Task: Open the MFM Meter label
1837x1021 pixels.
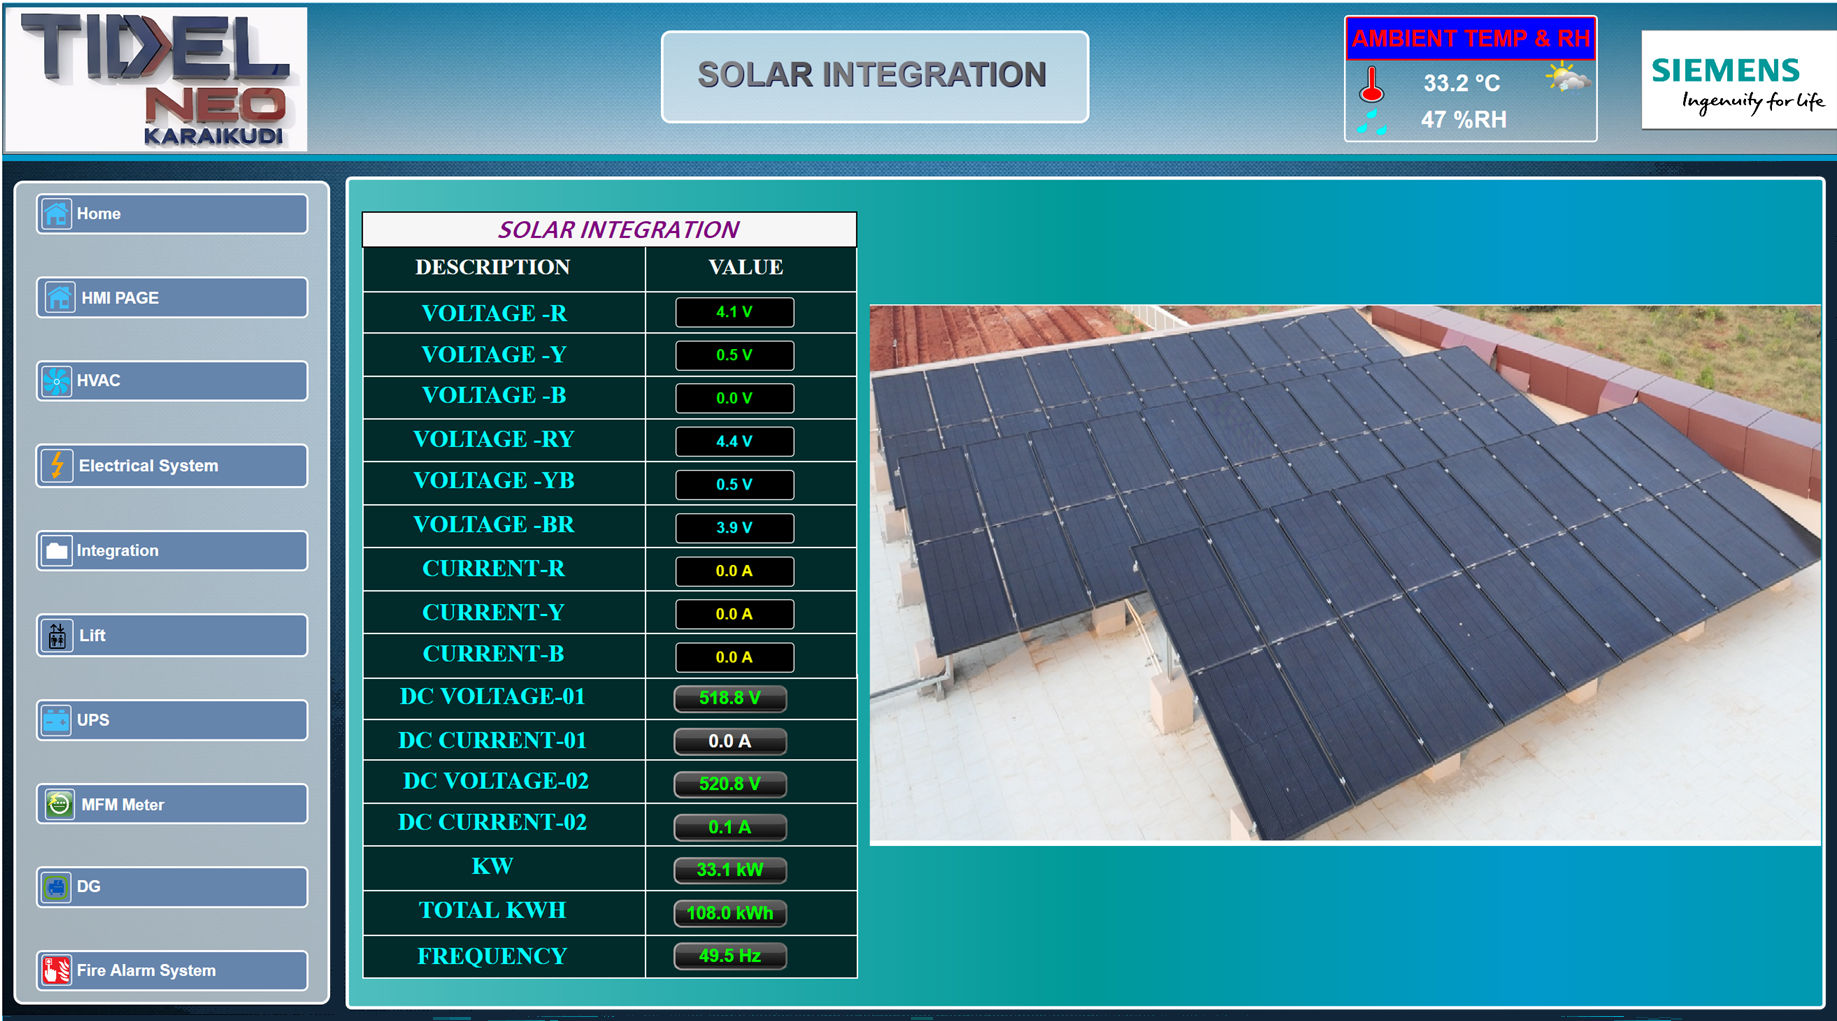Action: click(x=122, y=805)
